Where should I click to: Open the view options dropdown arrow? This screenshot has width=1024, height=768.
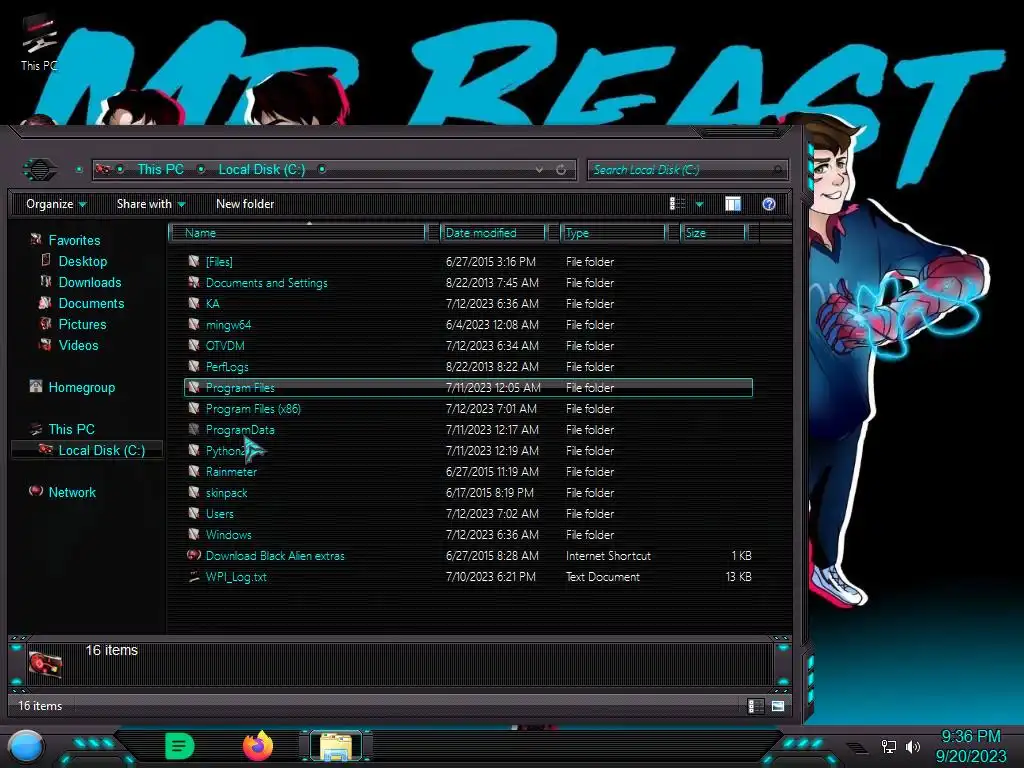[x=699, y=204]
